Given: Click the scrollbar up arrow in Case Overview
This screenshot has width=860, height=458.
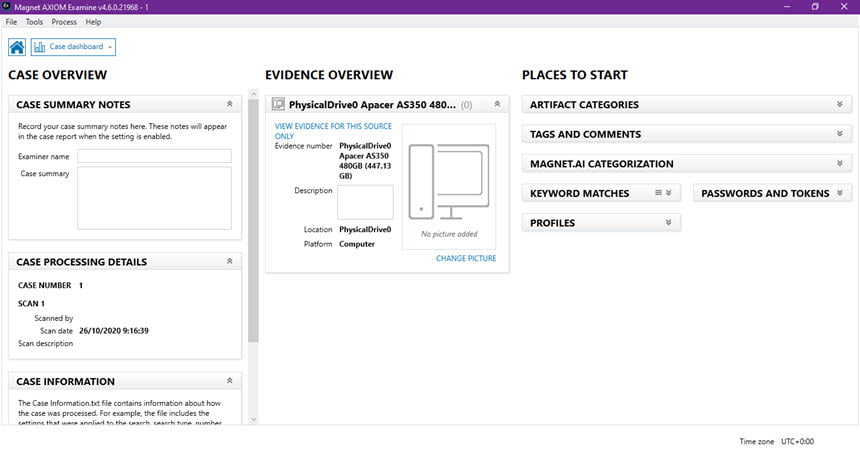Looking at the screenshot, I should (253, 94).
